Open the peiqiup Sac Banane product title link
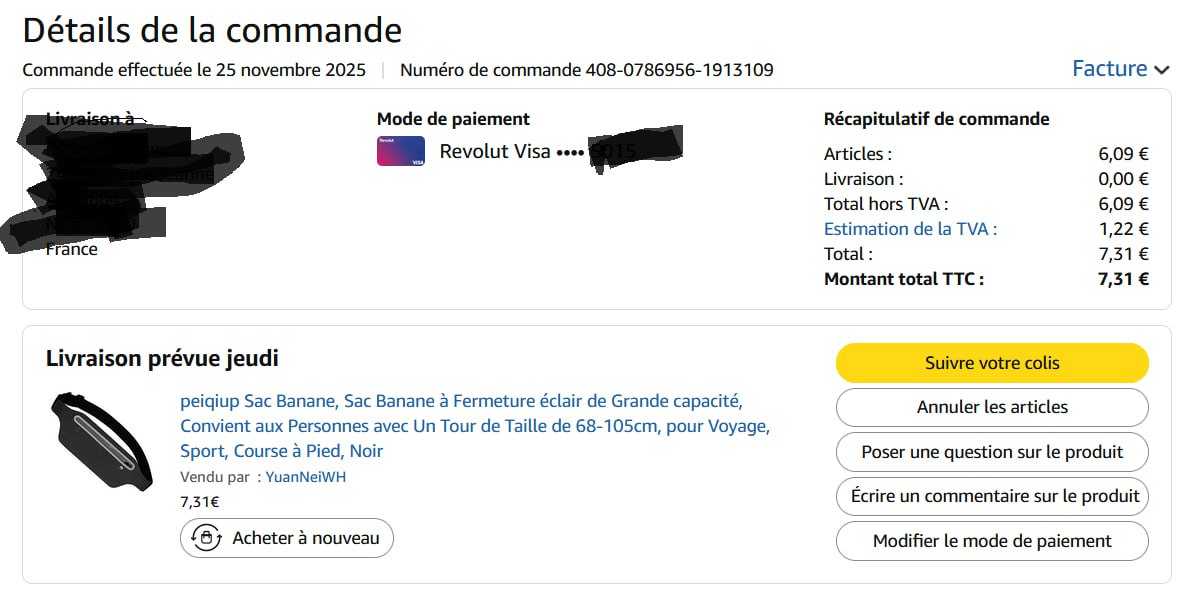Viewport: 1190px width, 592px height. pos(475,426)
